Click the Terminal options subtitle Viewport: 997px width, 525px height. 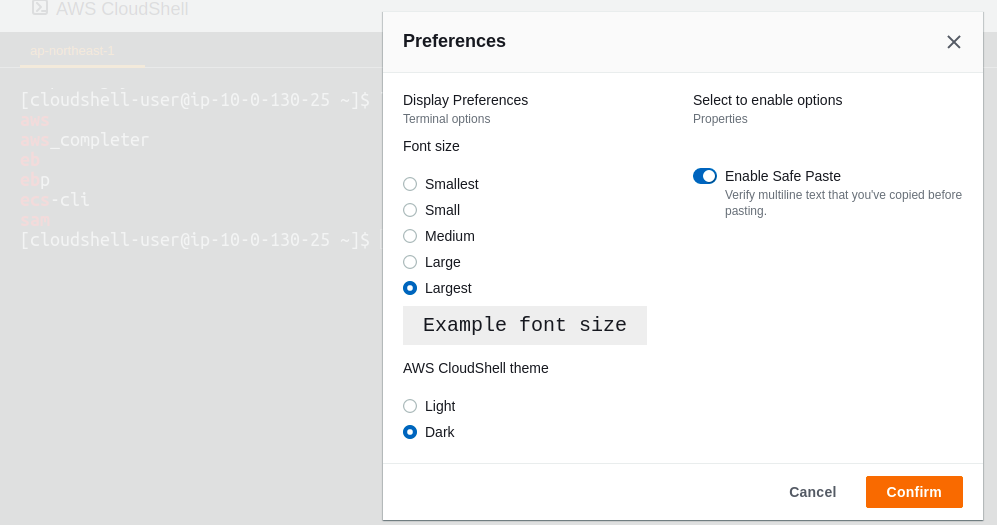(x=446, y=119)
